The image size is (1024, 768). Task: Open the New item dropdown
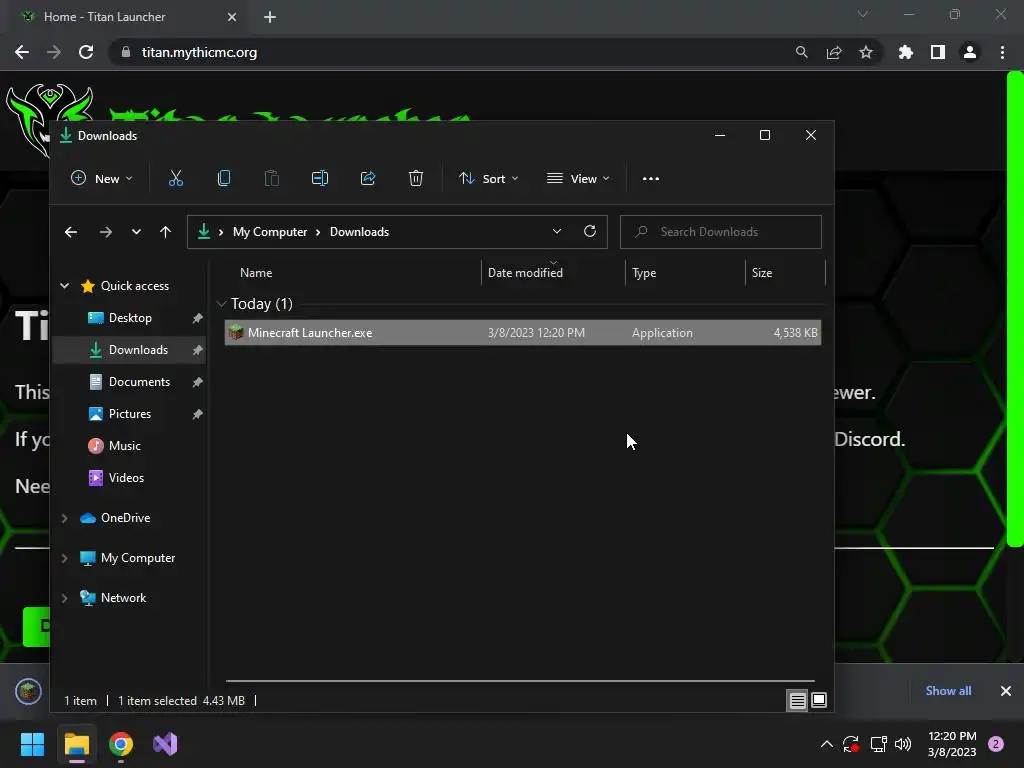pyautogui.click(x=101, y=178)
